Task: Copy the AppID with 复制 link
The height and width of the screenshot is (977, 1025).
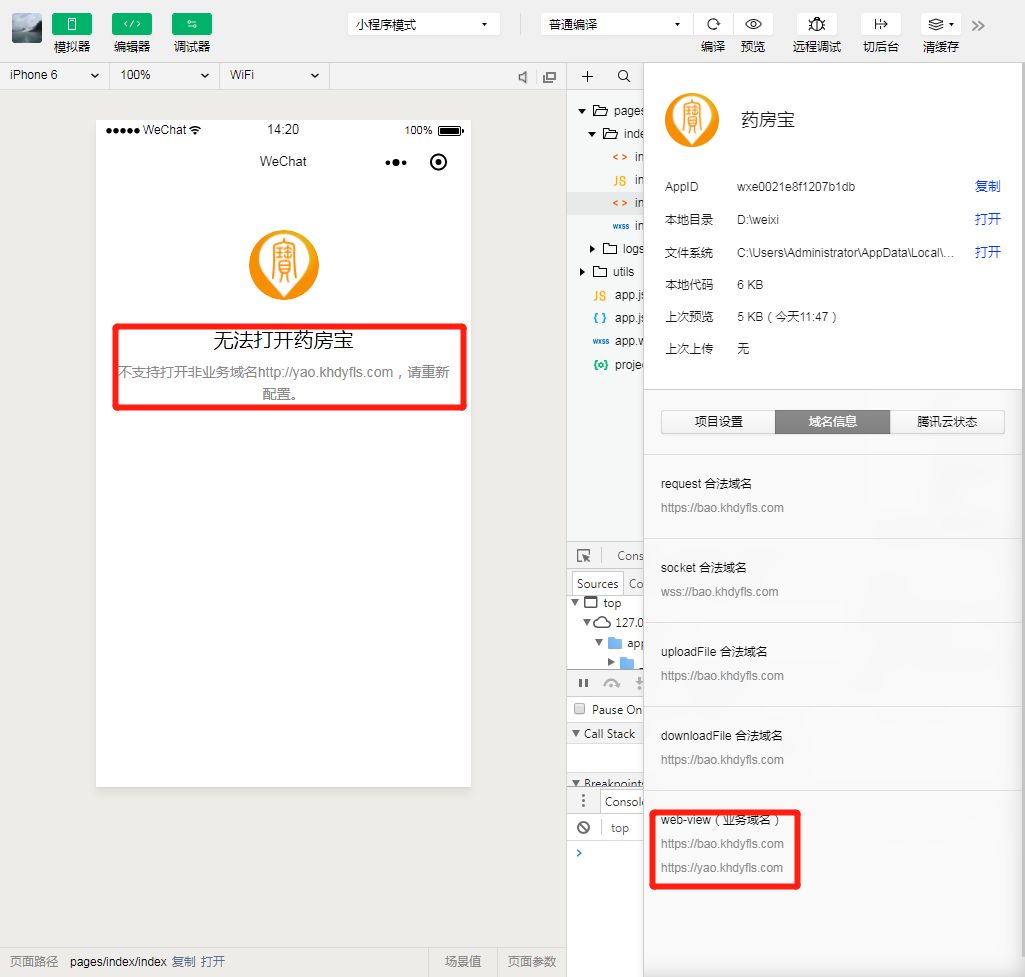Action: 987,186
